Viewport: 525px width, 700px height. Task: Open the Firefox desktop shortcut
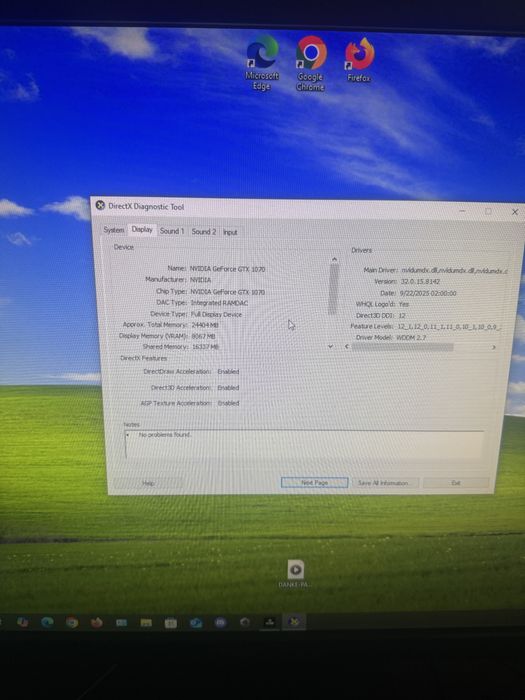point(359,60)
